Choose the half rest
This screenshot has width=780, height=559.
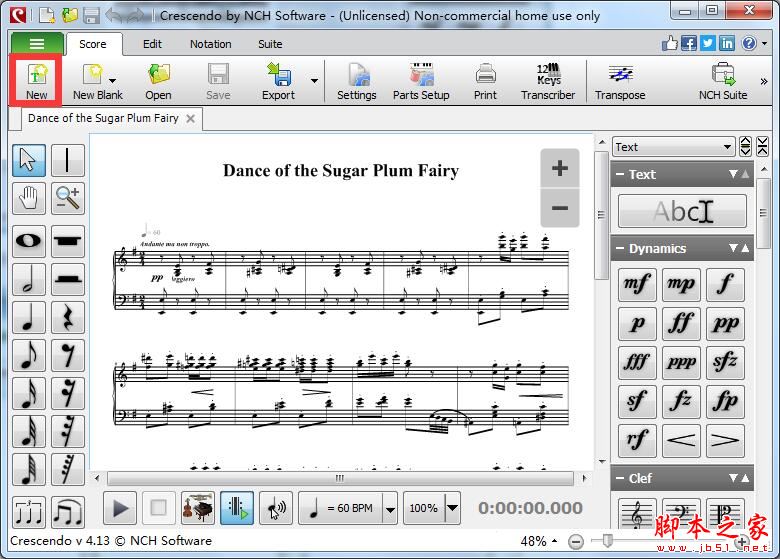click(68, 279)
